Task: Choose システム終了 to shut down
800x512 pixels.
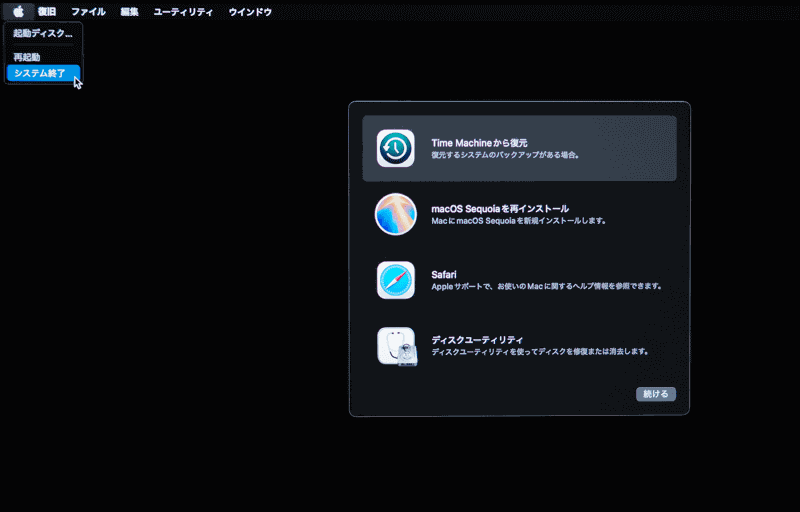Action: pyautogui.click(x=43, y=73)
